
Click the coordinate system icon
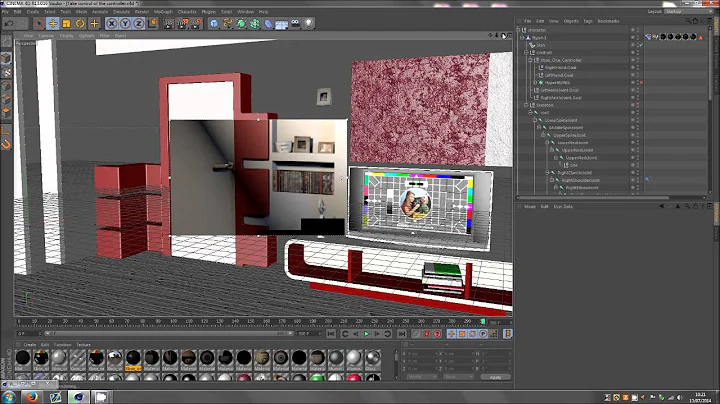pyautogui.click(x=152, y=23)
